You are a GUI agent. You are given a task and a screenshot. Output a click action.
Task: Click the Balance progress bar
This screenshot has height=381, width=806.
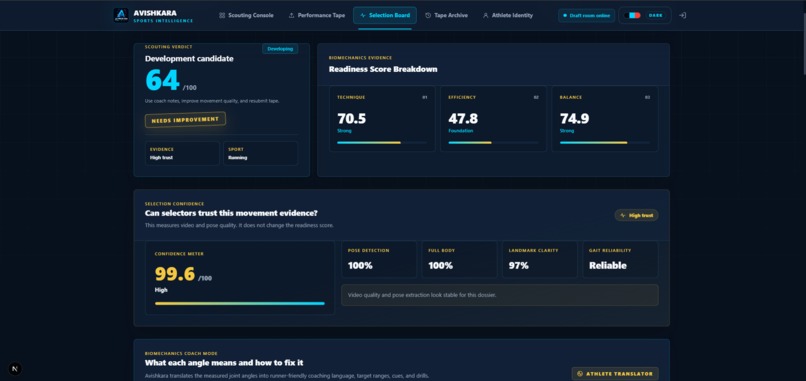605,142
